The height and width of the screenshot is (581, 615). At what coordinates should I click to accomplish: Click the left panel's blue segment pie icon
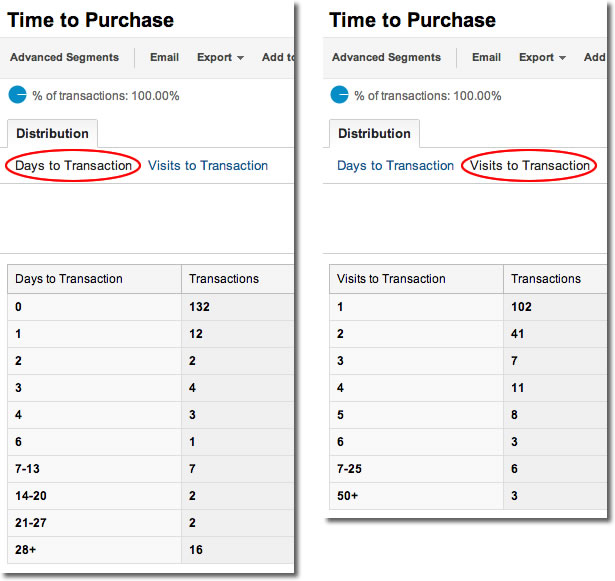coord(17,95)
